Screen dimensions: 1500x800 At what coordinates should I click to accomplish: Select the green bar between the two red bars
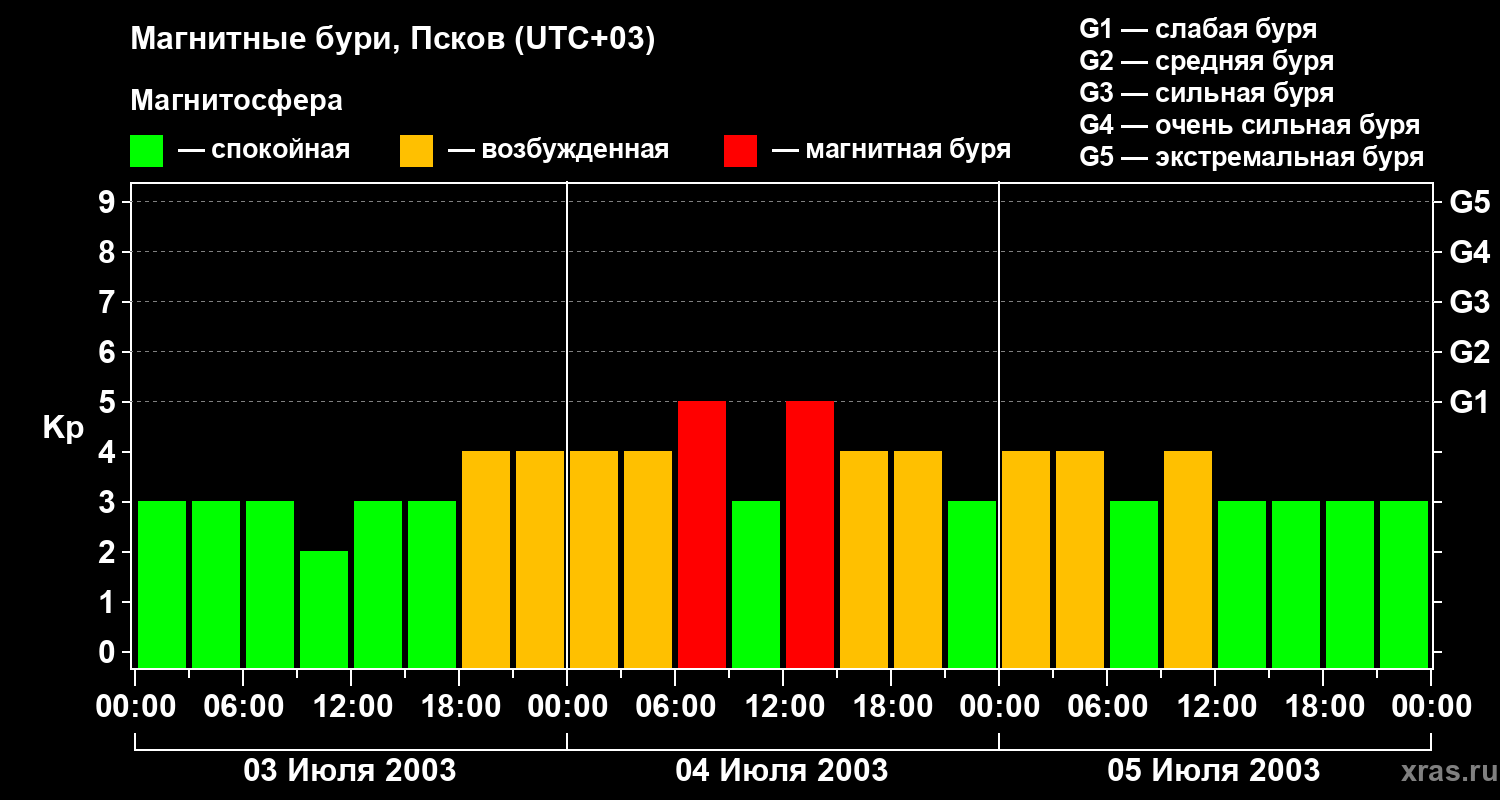[756, 584]
